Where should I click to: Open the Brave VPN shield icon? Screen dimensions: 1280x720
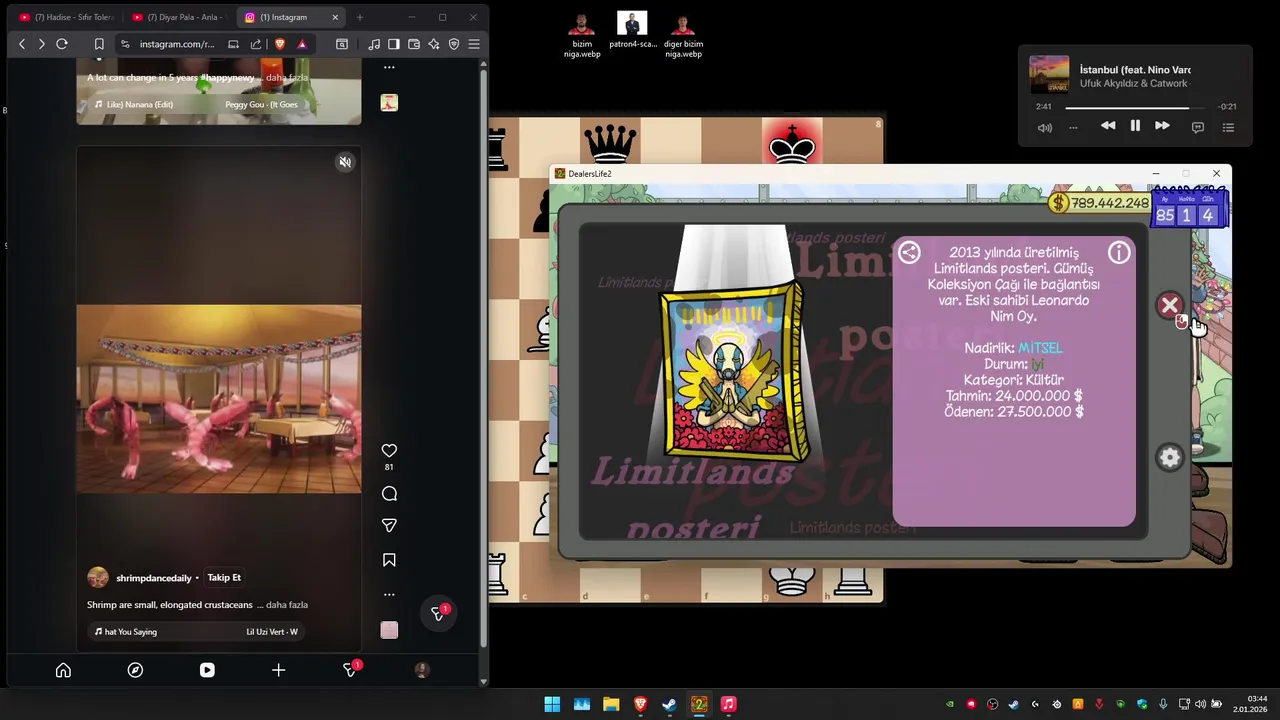click(x=454, y=44)
